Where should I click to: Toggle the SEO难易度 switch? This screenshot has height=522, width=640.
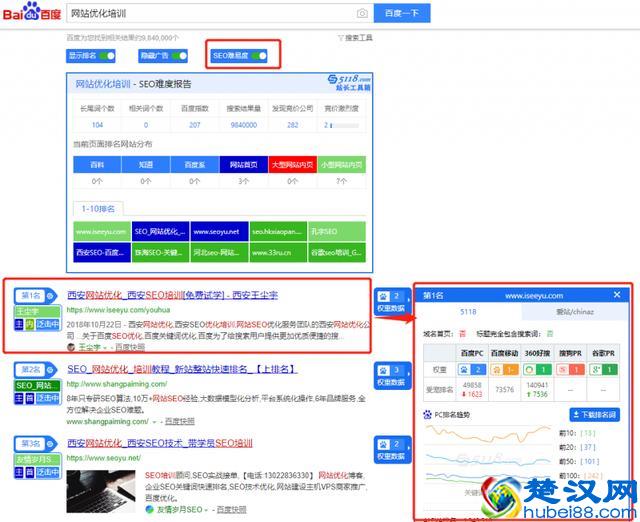259,56
